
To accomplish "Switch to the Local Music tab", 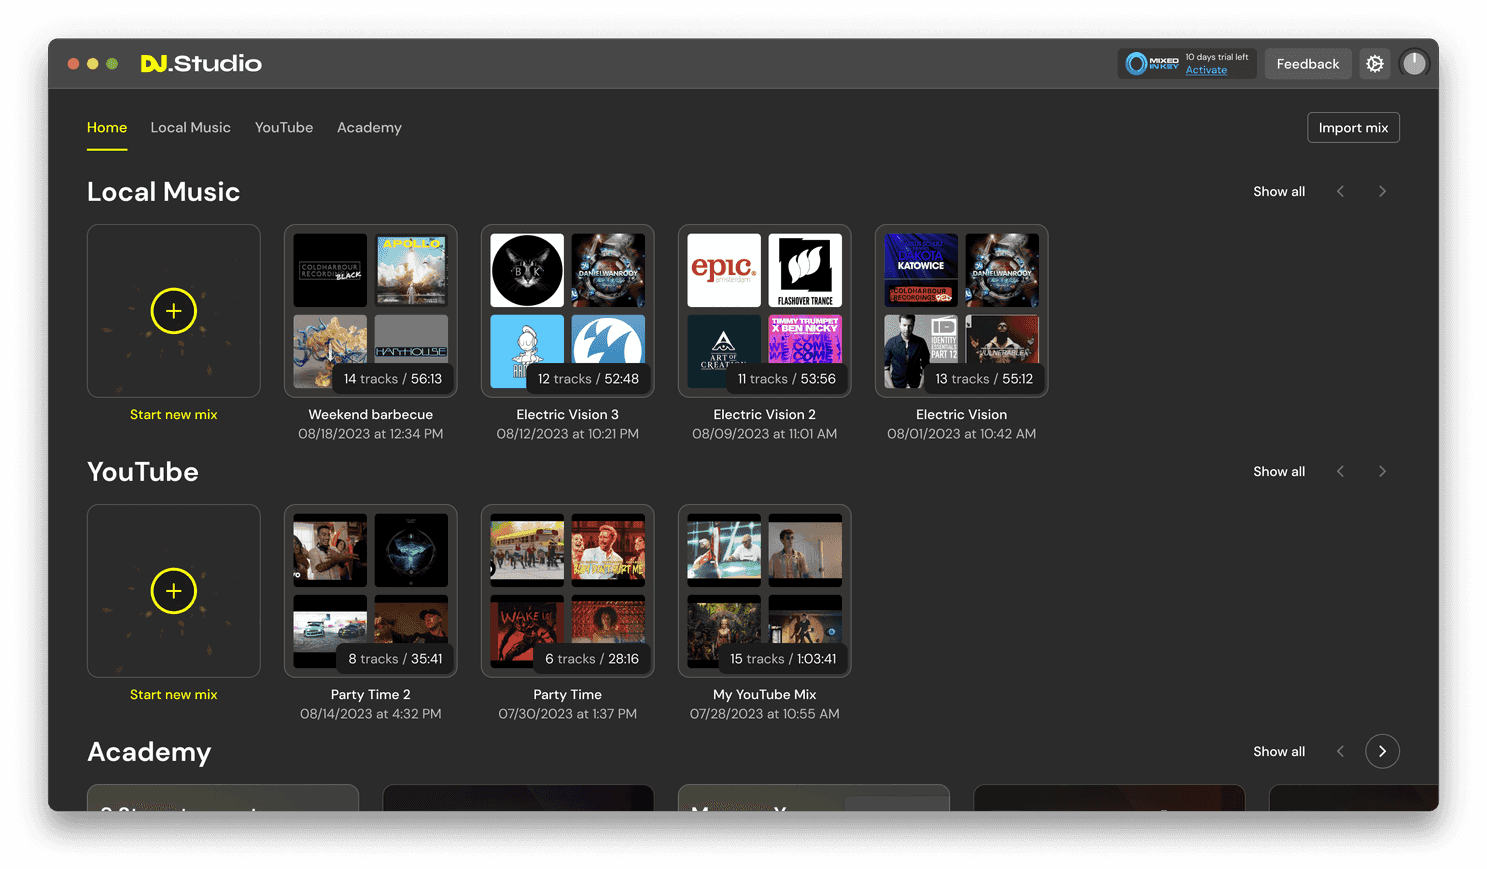I will tap(190, 128).
